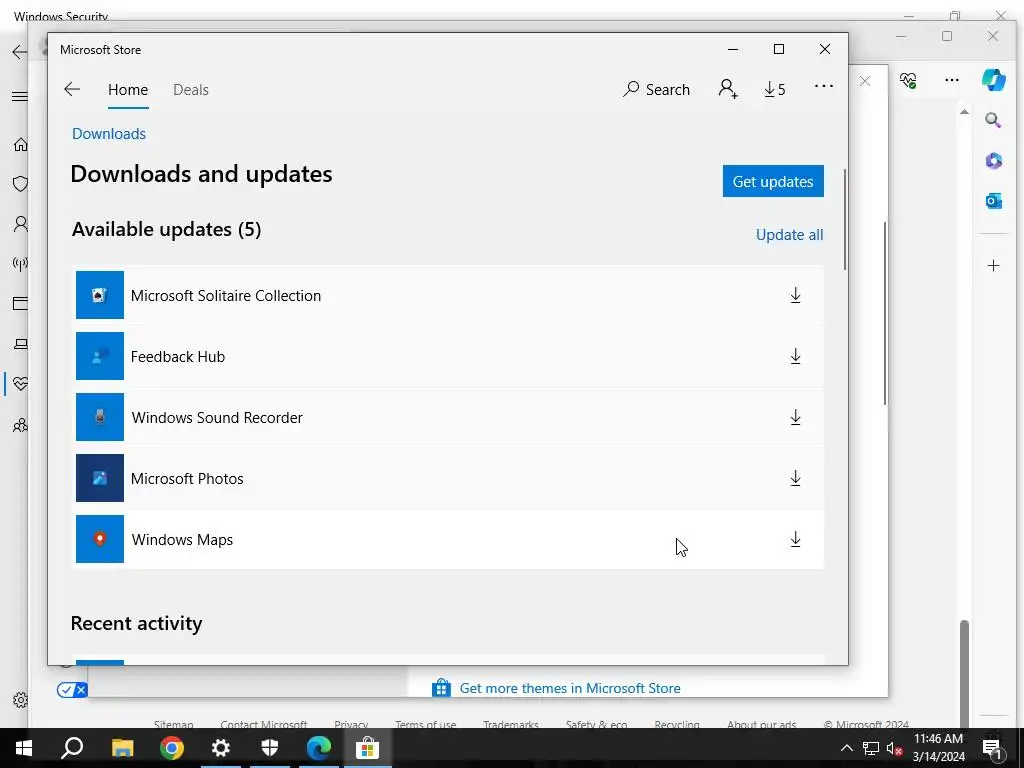Viewport: 1024px width, 768px height.
Task: Show hidden system tray icons
Action: [846, 748]
